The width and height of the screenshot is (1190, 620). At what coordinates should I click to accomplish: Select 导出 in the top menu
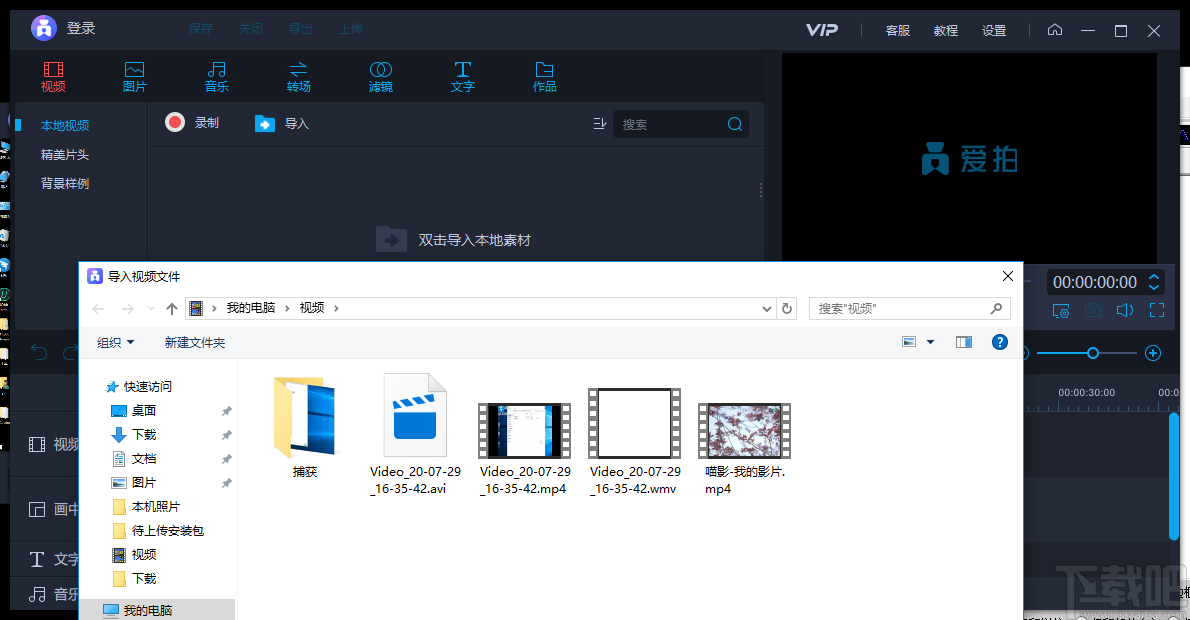click(300, 28)
